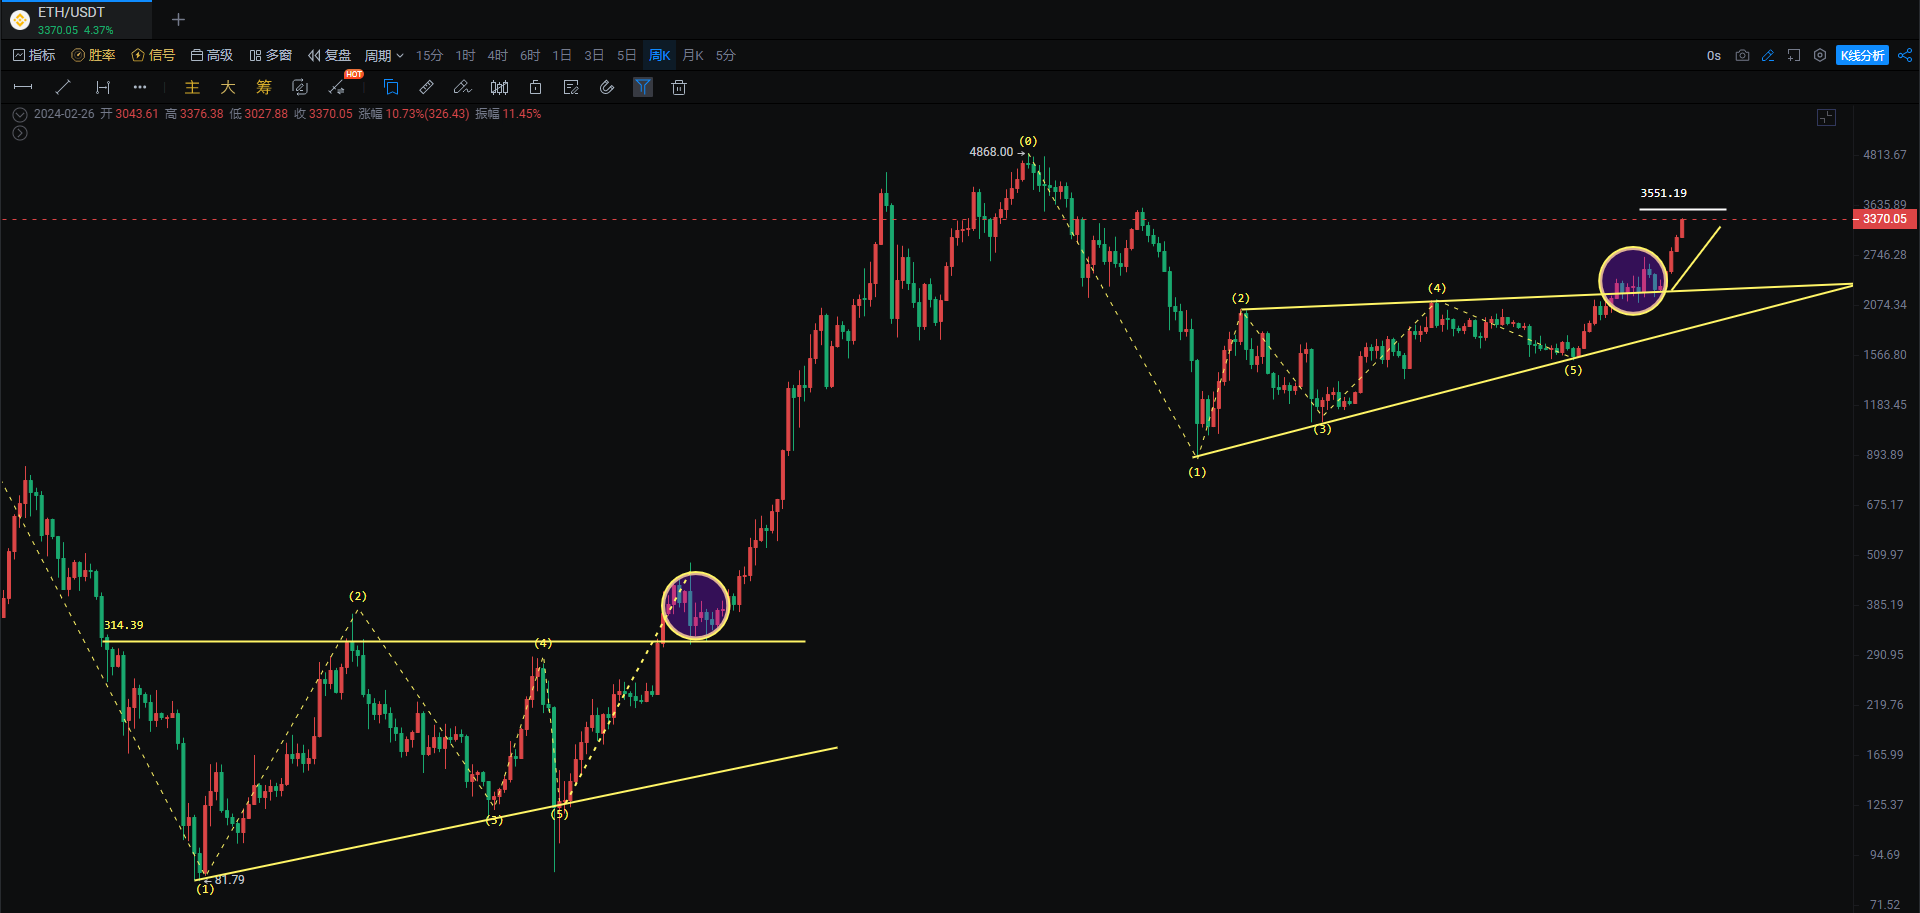Switch to the 1时 timeframe
Image resolution: width=1920 pixels, height=913 pixels.
(x=465, y=56)
